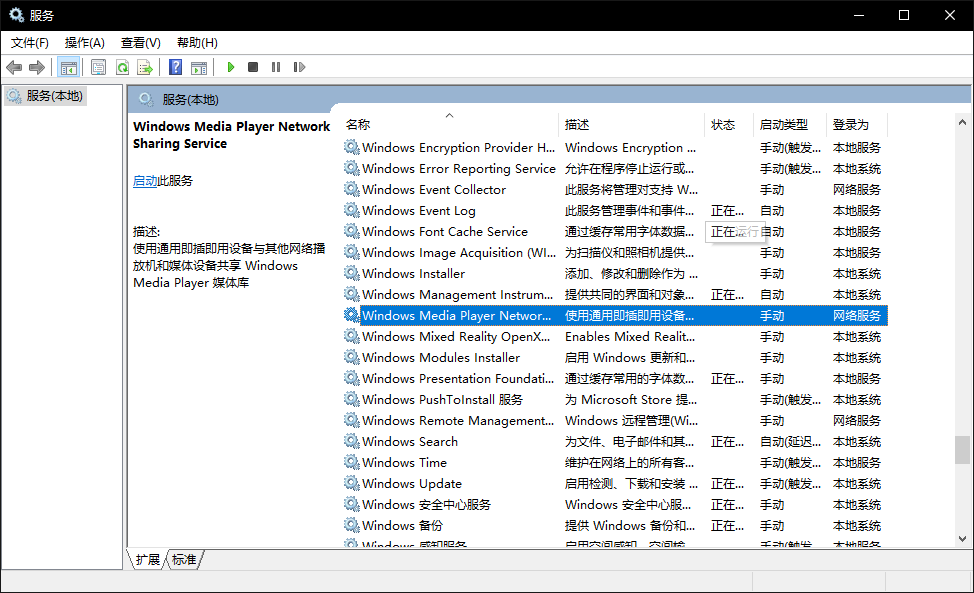This screenshot has height=593, width=974.
Task: Click the Stop service toolbar icon
Action: 253,67
